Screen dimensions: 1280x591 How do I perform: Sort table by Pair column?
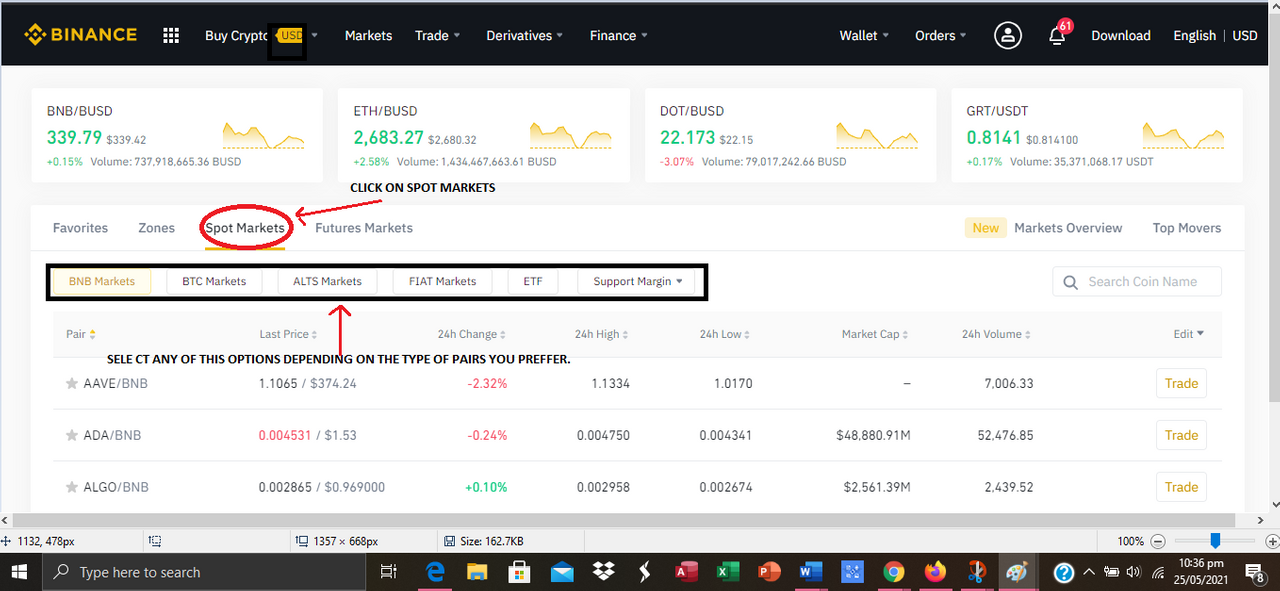(x=81, y=334)
